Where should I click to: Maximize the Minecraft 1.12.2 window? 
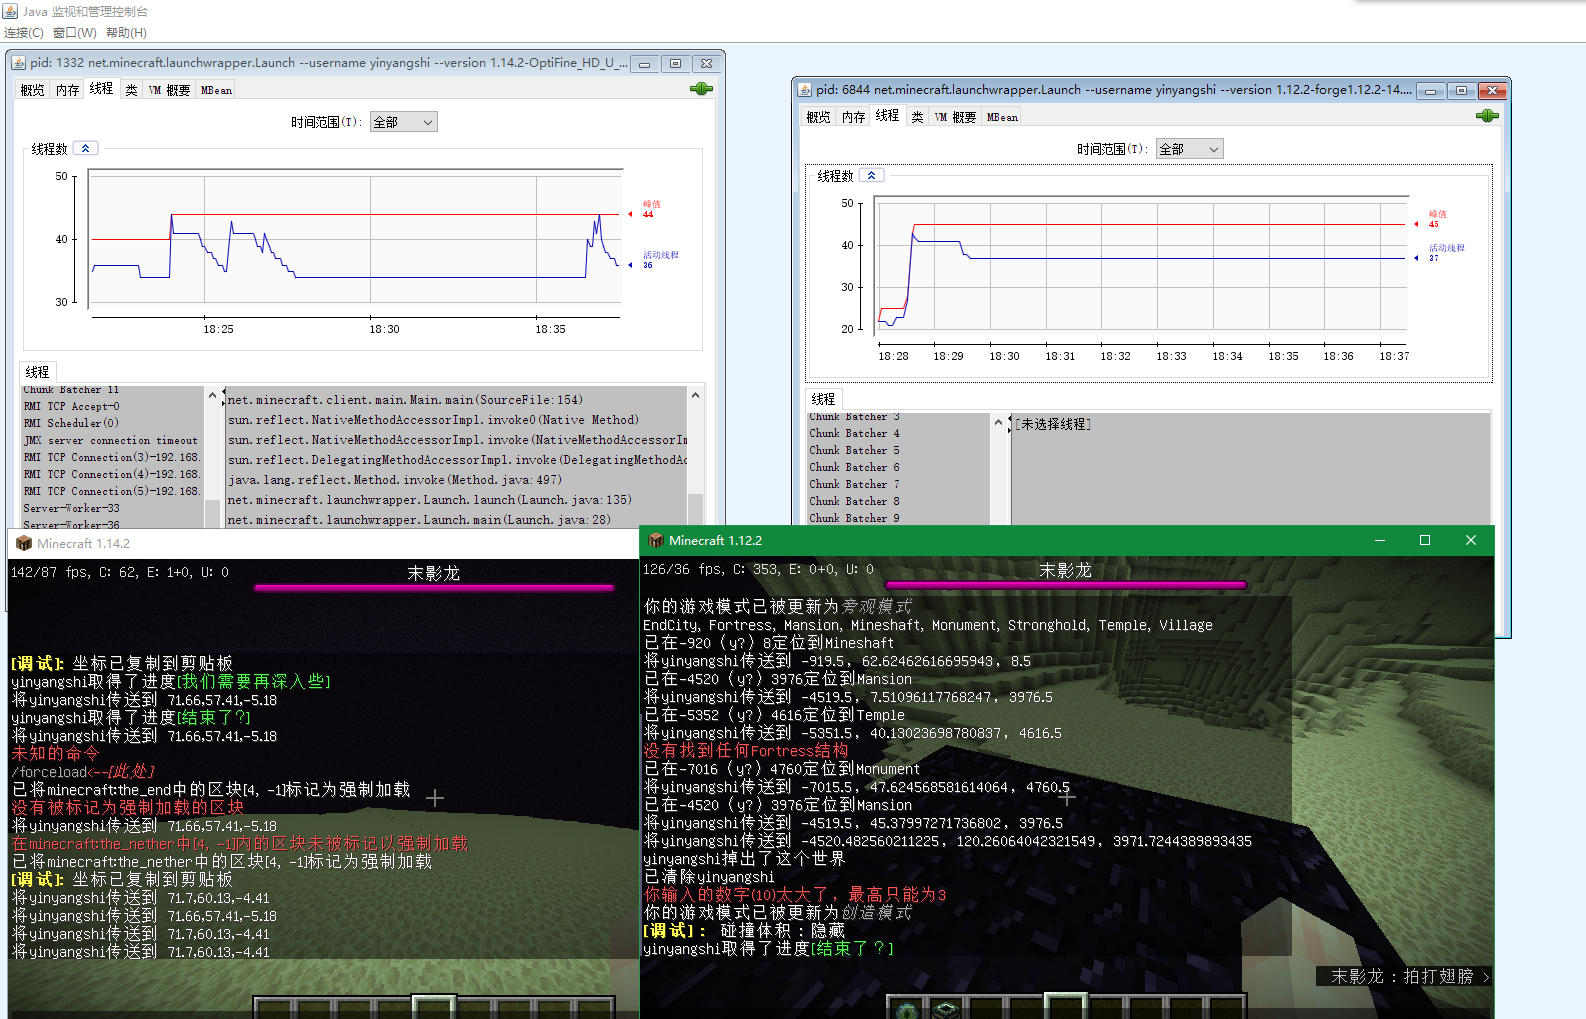coord(1425,540)
